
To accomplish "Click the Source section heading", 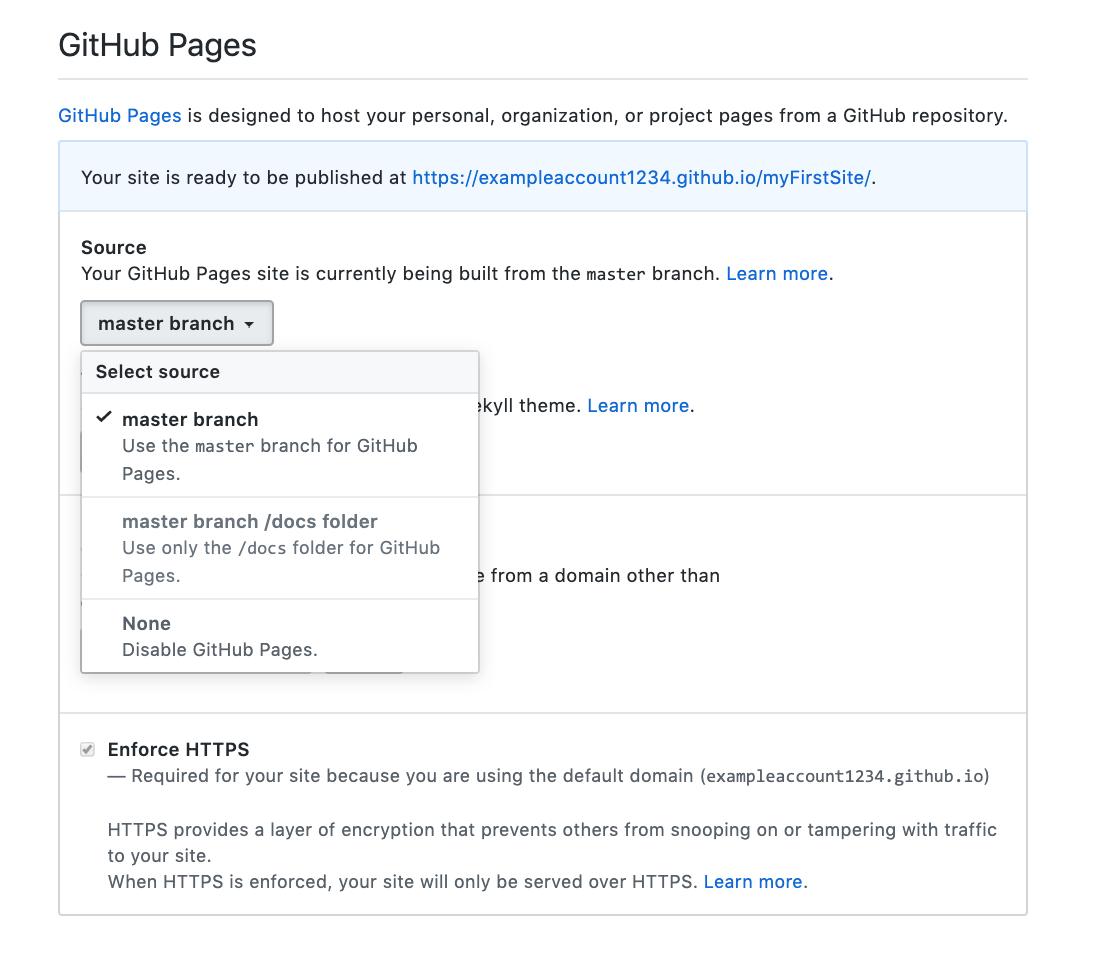I will tap(113, 247).
